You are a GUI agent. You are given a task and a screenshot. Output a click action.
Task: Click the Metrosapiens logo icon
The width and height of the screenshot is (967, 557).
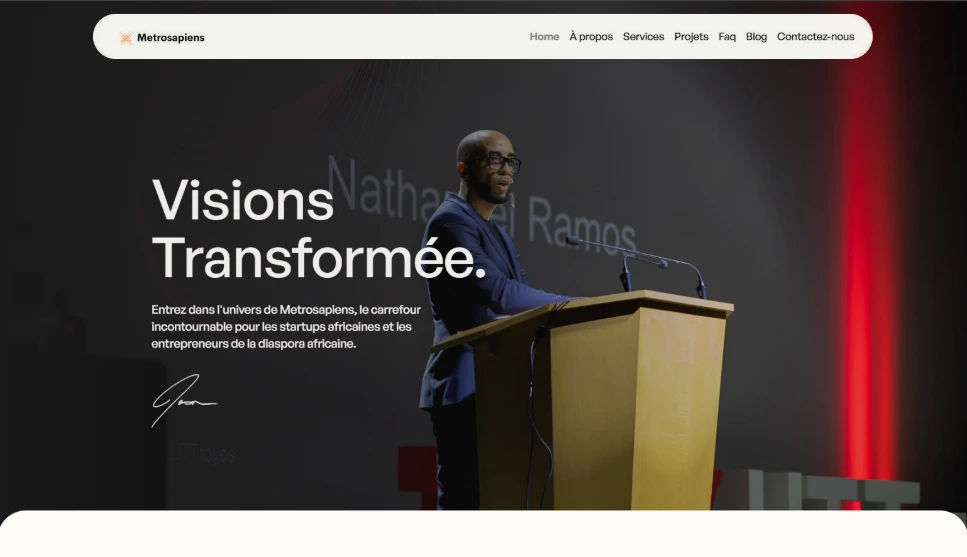(x=126, y=38)
